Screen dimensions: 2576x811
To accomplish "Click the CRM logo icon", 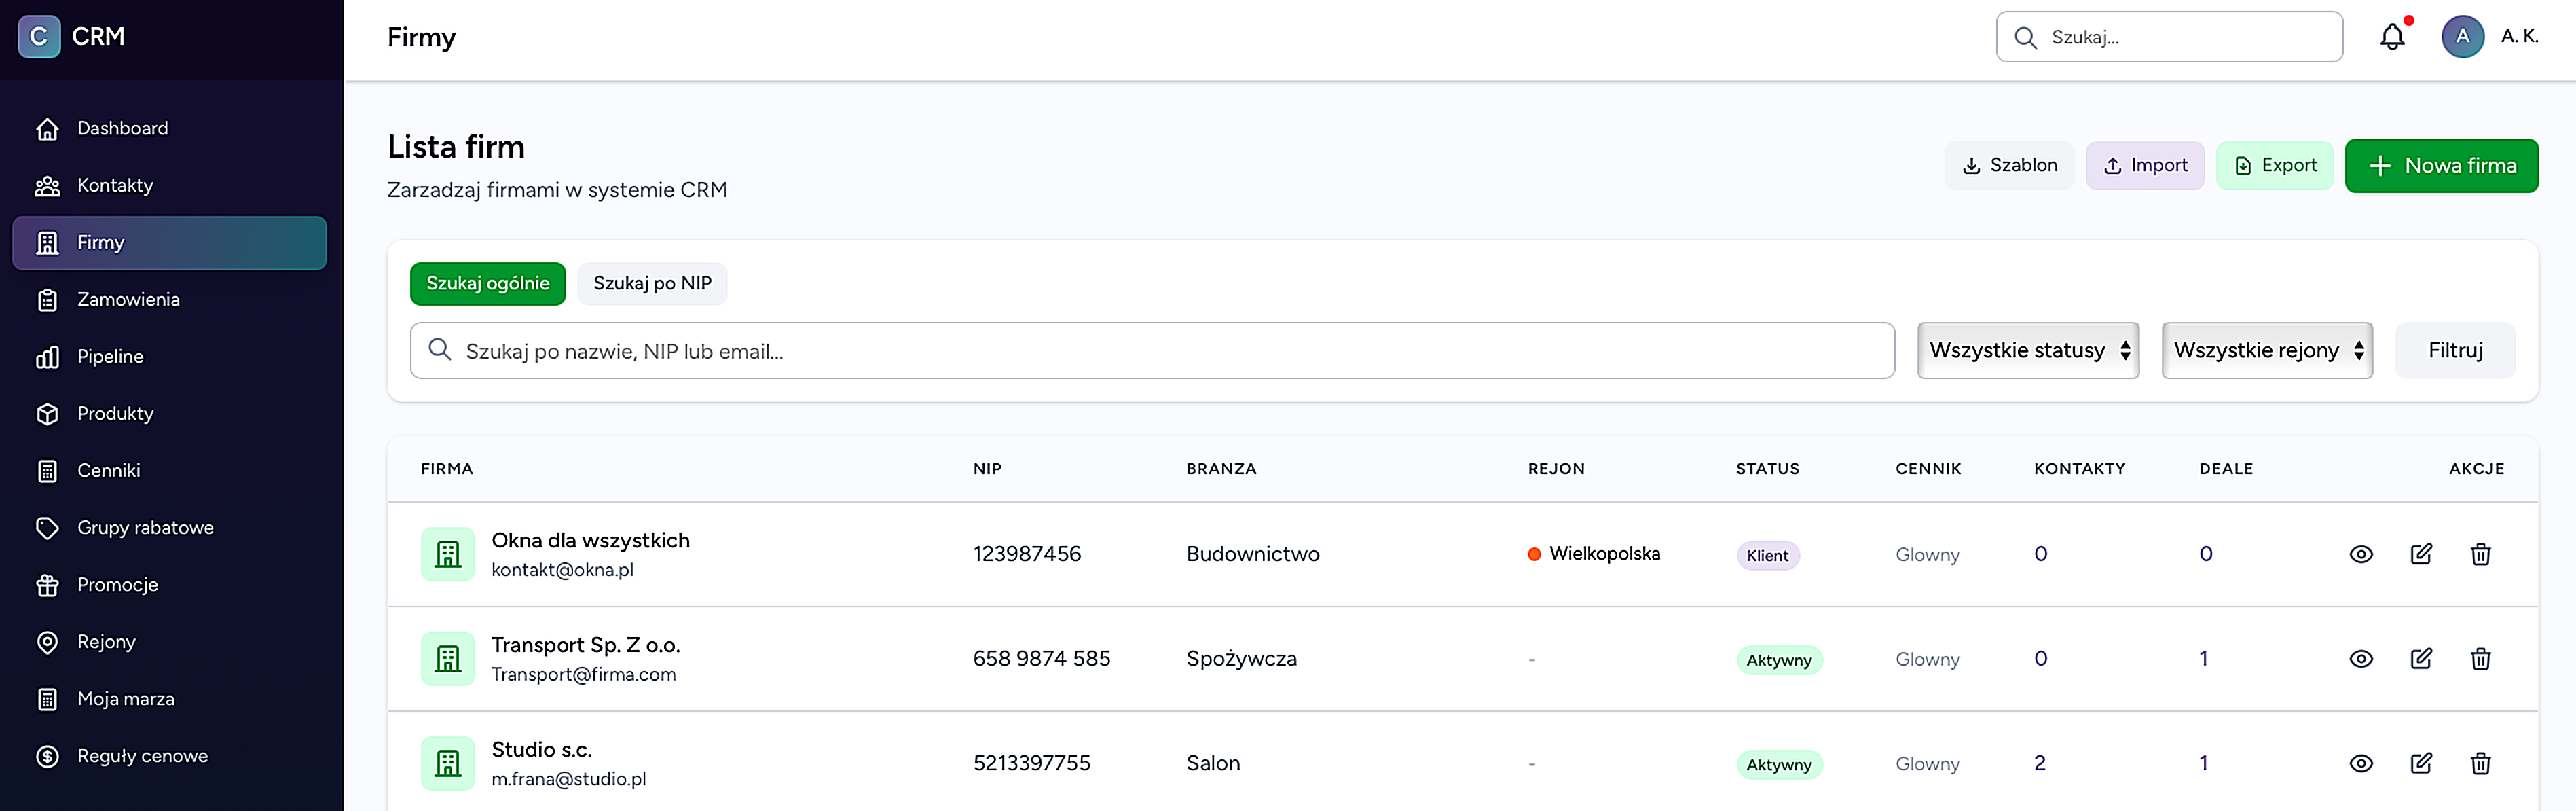I will [x=39, y=37].
